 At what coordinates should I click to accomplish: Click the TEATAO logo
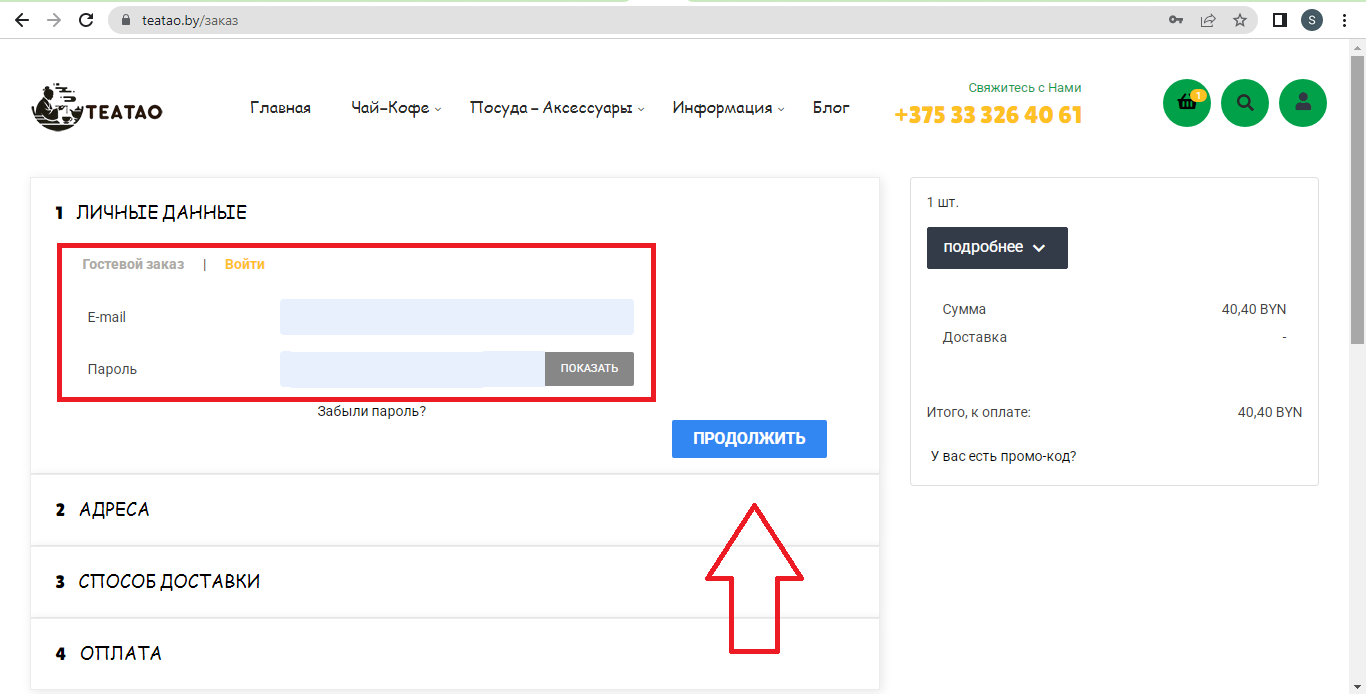click(97, 108)
